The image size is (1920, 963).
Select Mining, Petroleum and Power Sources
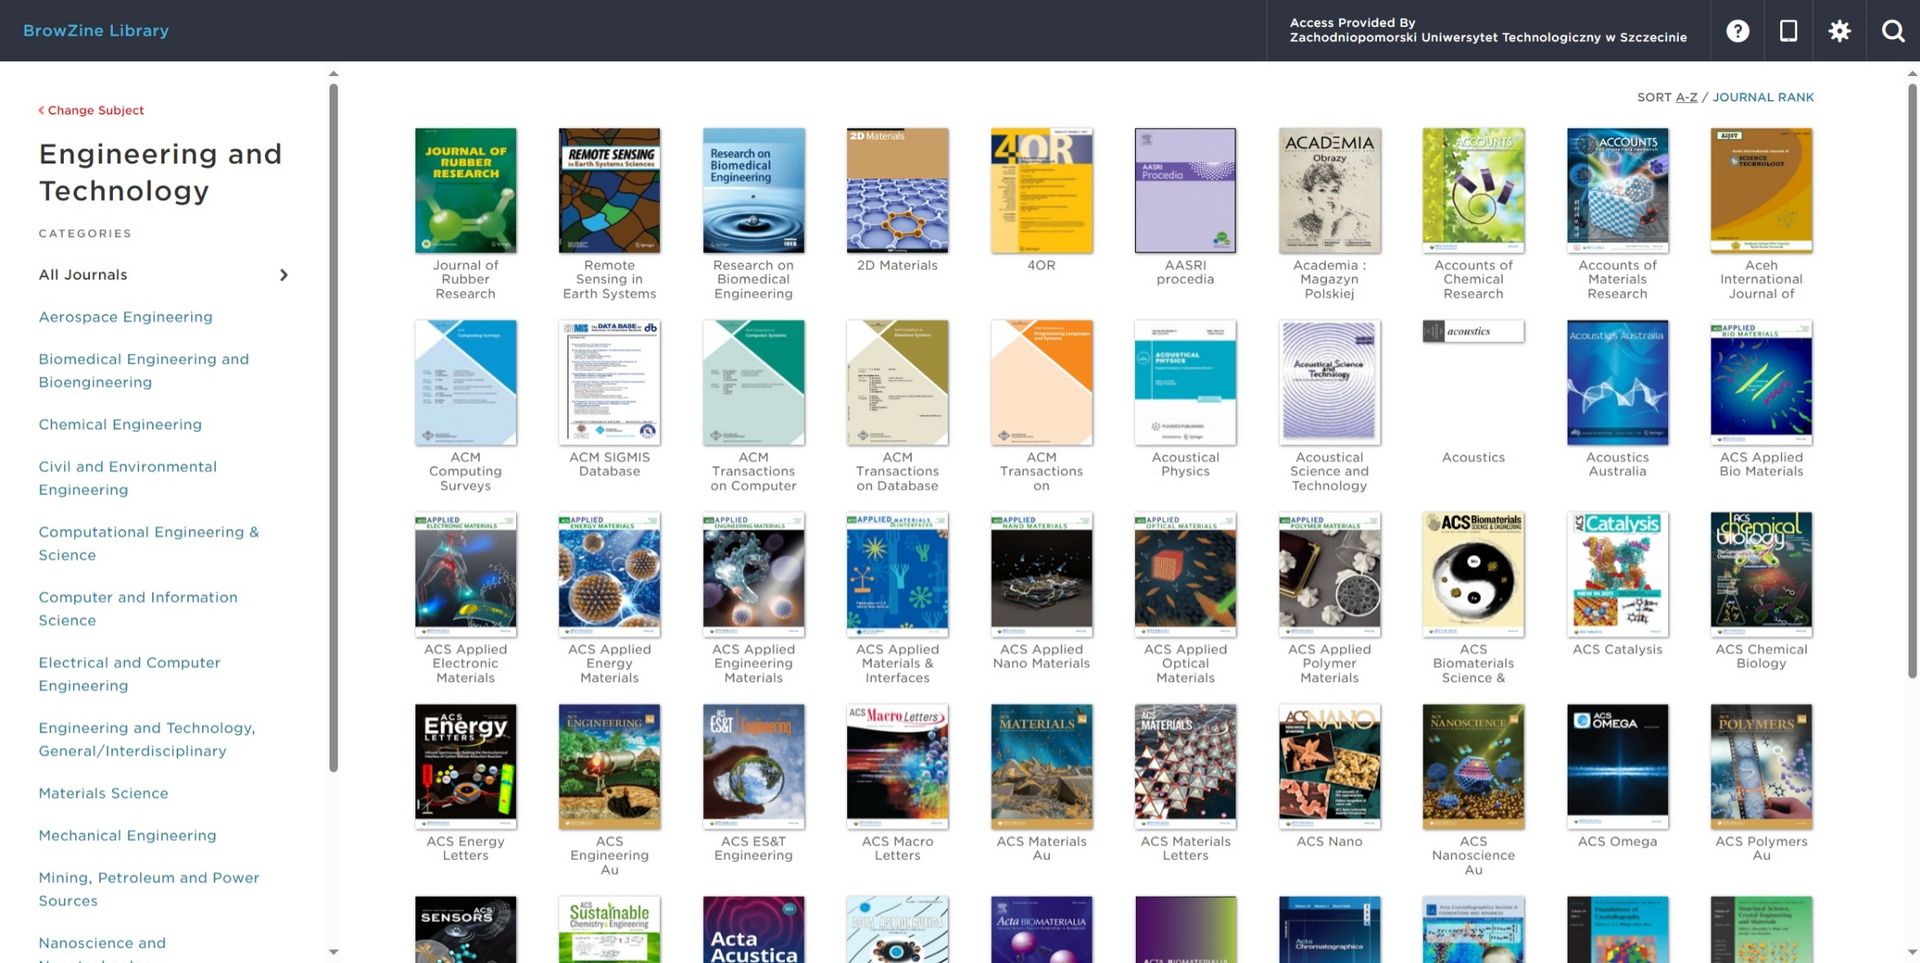[149, 889]
